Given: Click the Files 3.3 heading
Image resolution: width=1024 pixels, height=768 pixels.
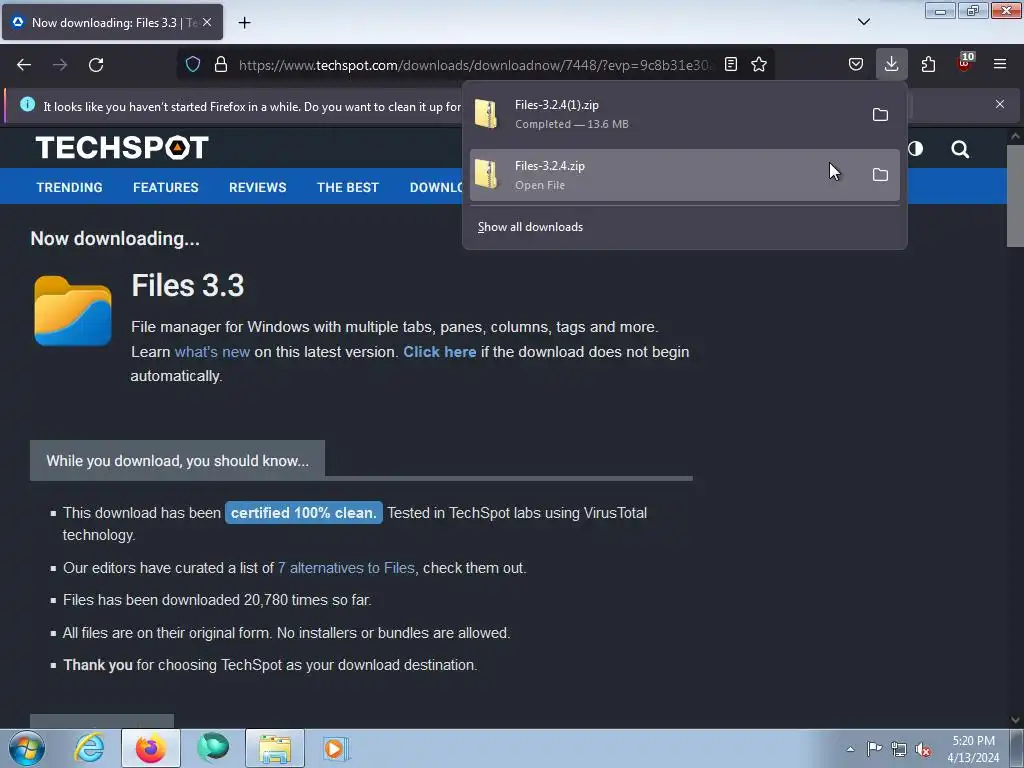Looking at the screenshot, I should click(187, 285).
